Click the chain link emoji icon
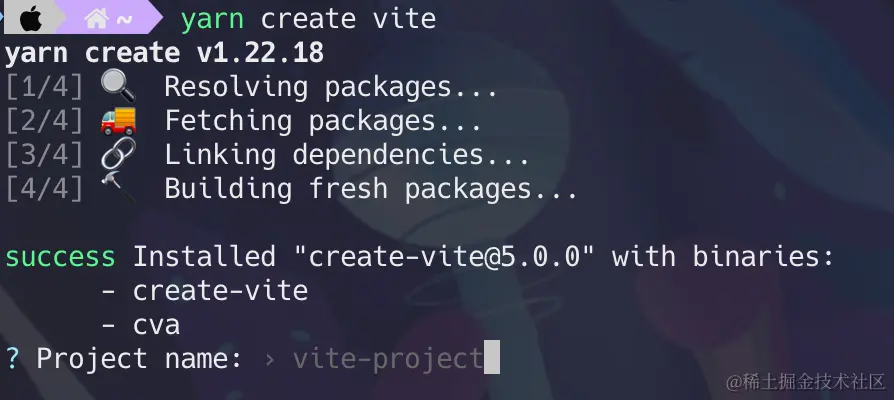Viewport: 894px width, 400px height. 118,154
